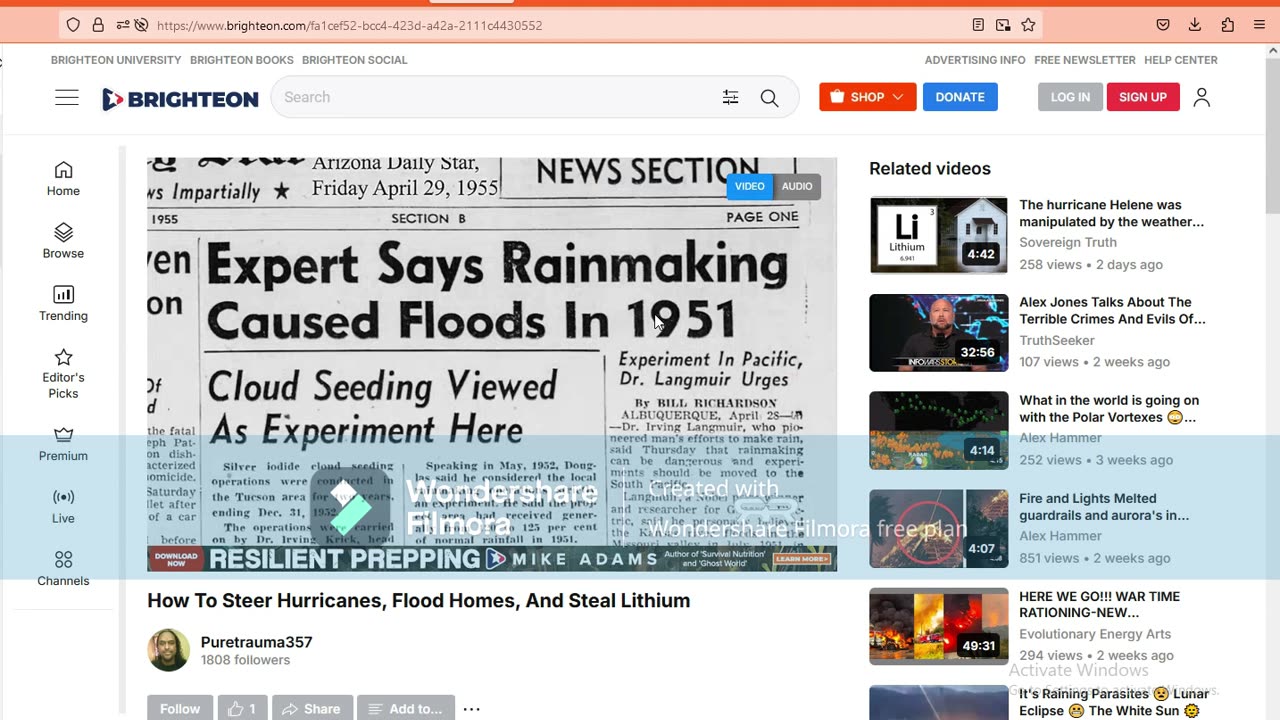The width and height of the screenshot is (1280, 720).
Task: Click the Sovereign Truth channel name
Action: click(1068, 242)
